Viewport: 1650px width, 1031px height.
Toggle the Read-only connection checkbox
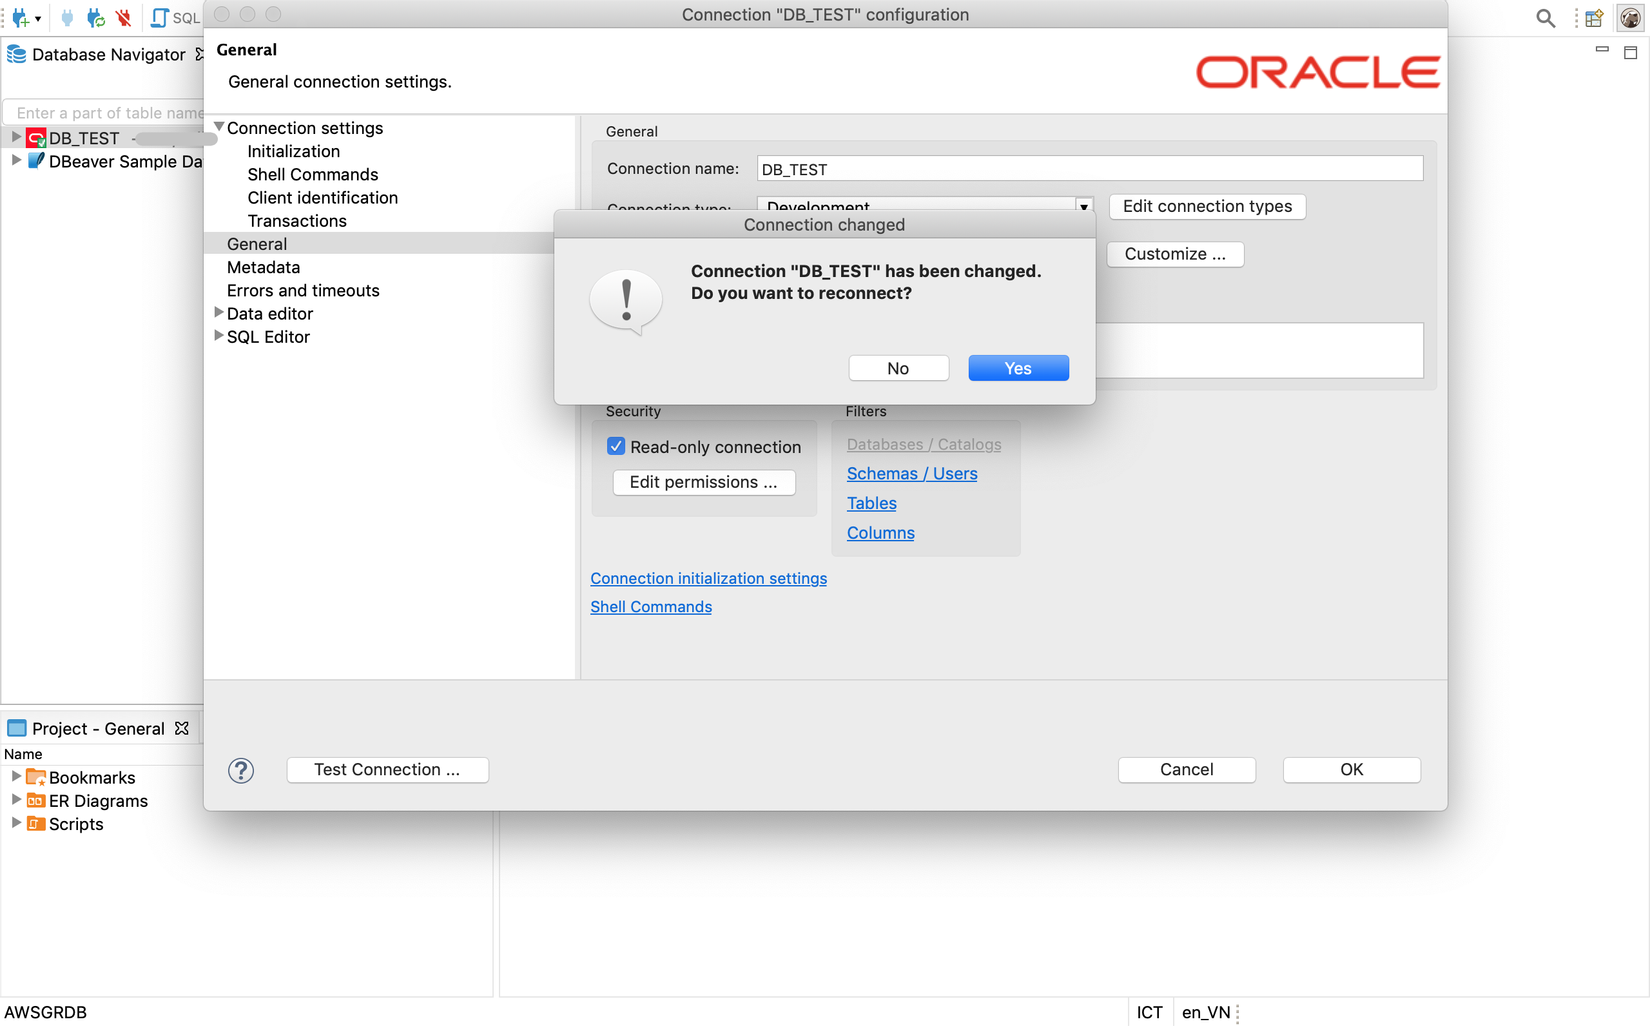(616, 446)
